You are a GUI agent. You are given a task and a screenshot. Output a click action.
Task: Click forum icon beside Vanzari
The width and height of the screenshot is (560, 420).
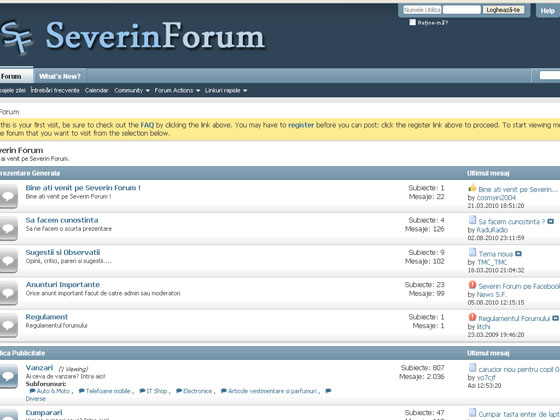click(9, 376)
